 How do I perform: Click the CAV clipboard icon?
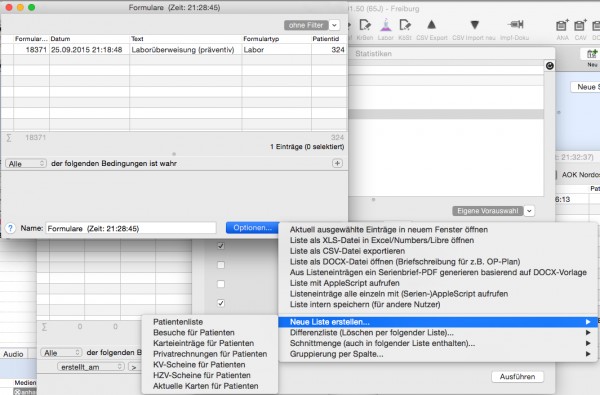click(x=580, y=25)
